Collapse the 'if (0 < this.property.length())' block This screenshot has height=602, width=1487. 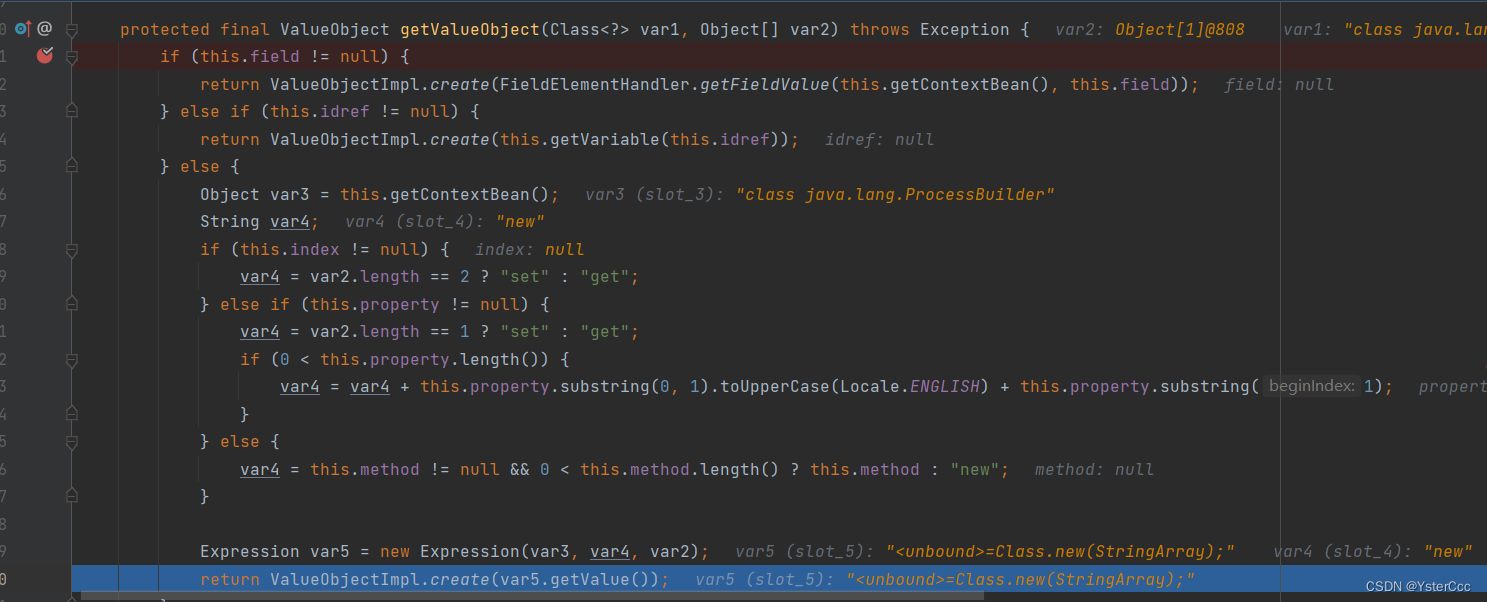point(72,359)
